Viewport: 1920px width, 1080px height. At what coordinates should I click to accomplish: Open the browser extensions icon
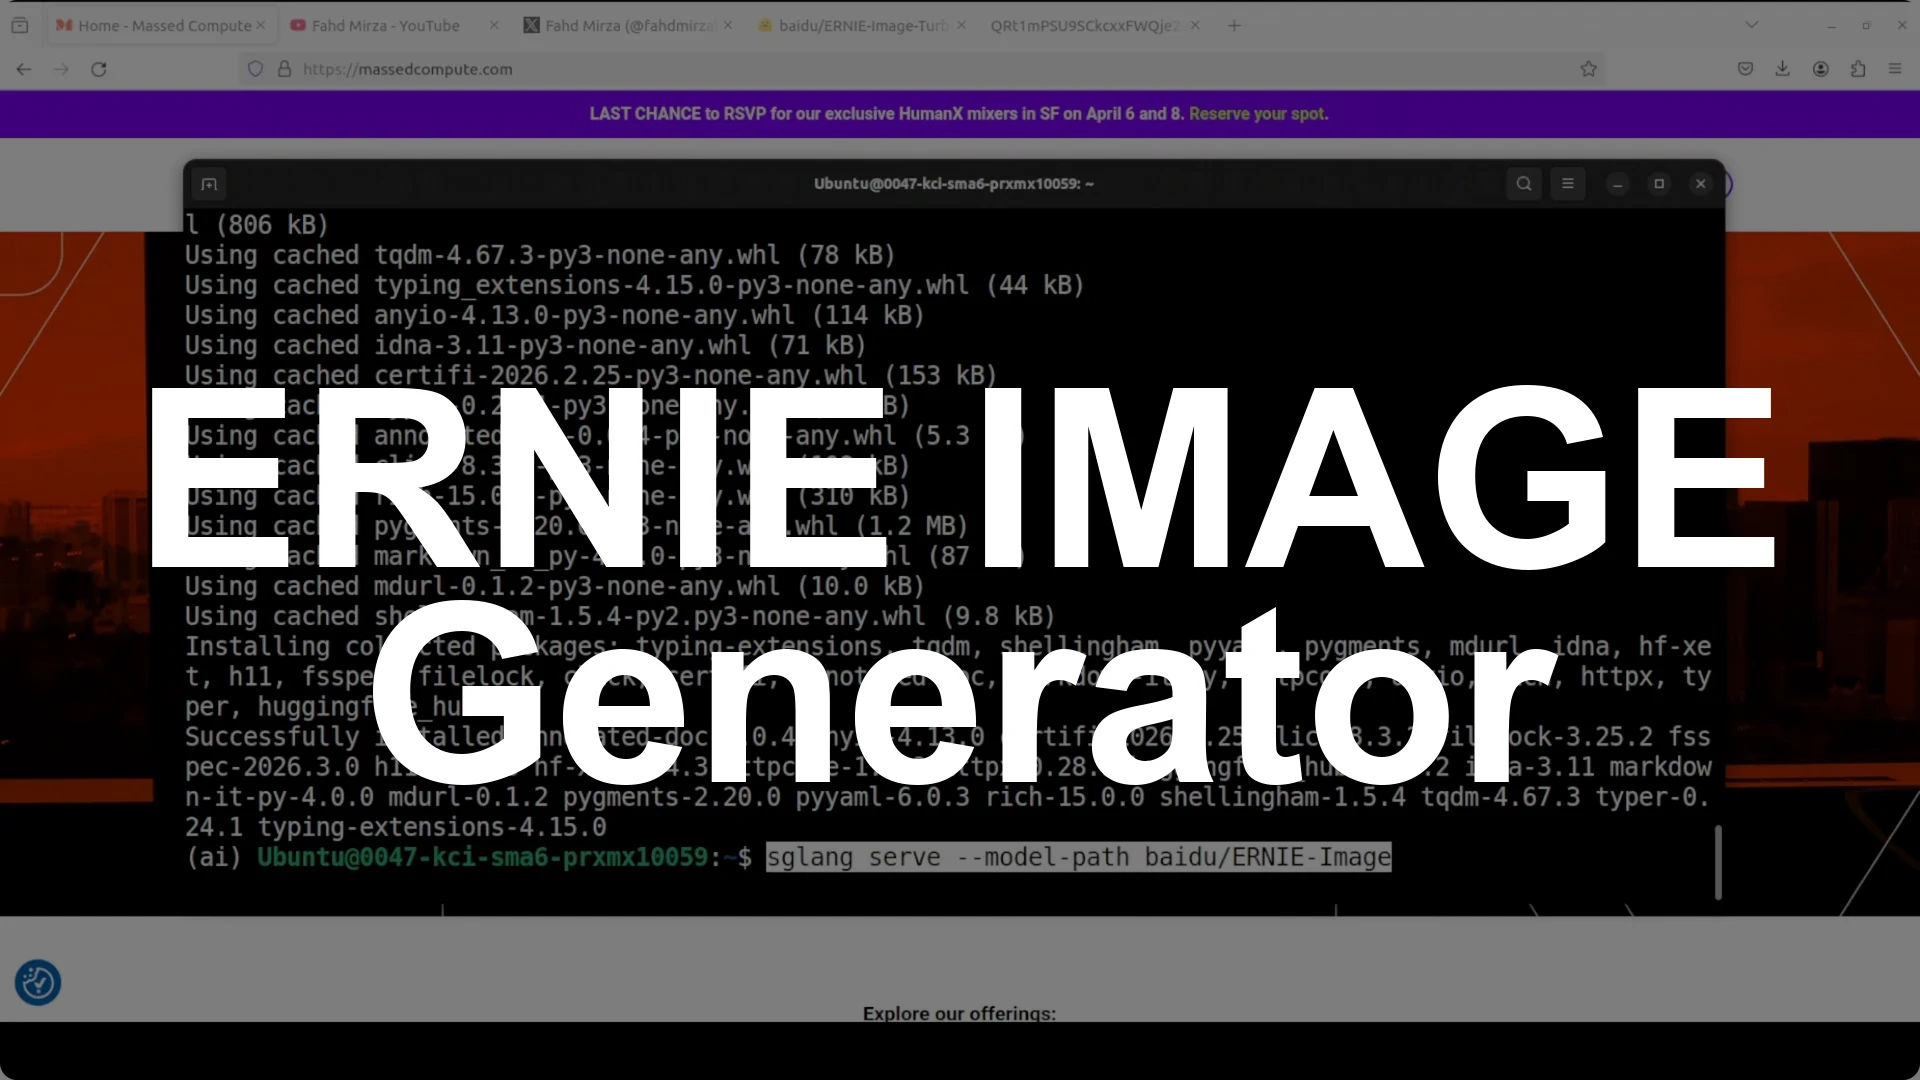tap(1858, 69)
